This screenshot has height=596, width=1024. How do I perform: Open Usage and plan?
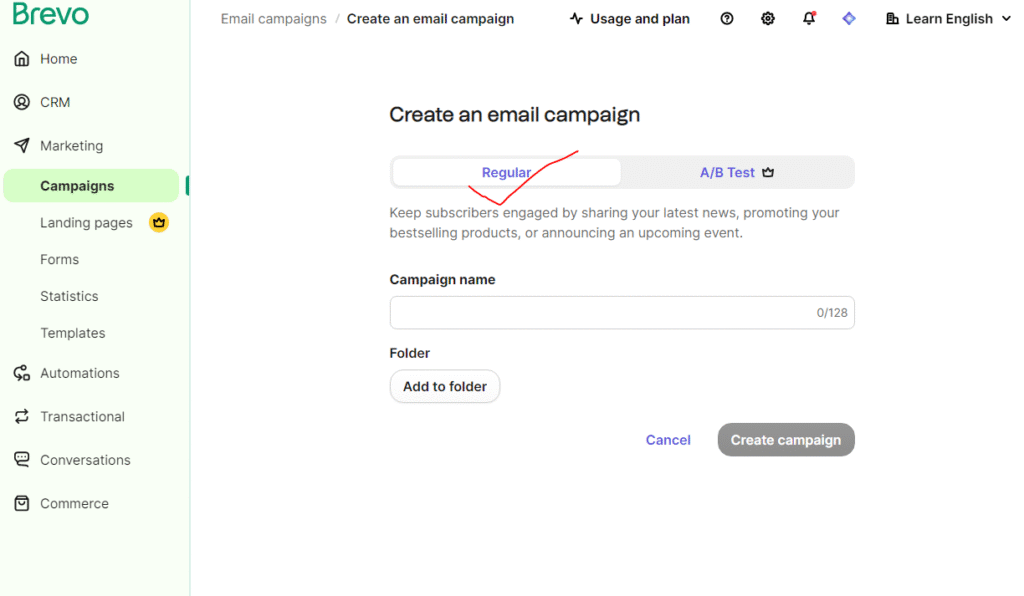[x=629, y=19]
